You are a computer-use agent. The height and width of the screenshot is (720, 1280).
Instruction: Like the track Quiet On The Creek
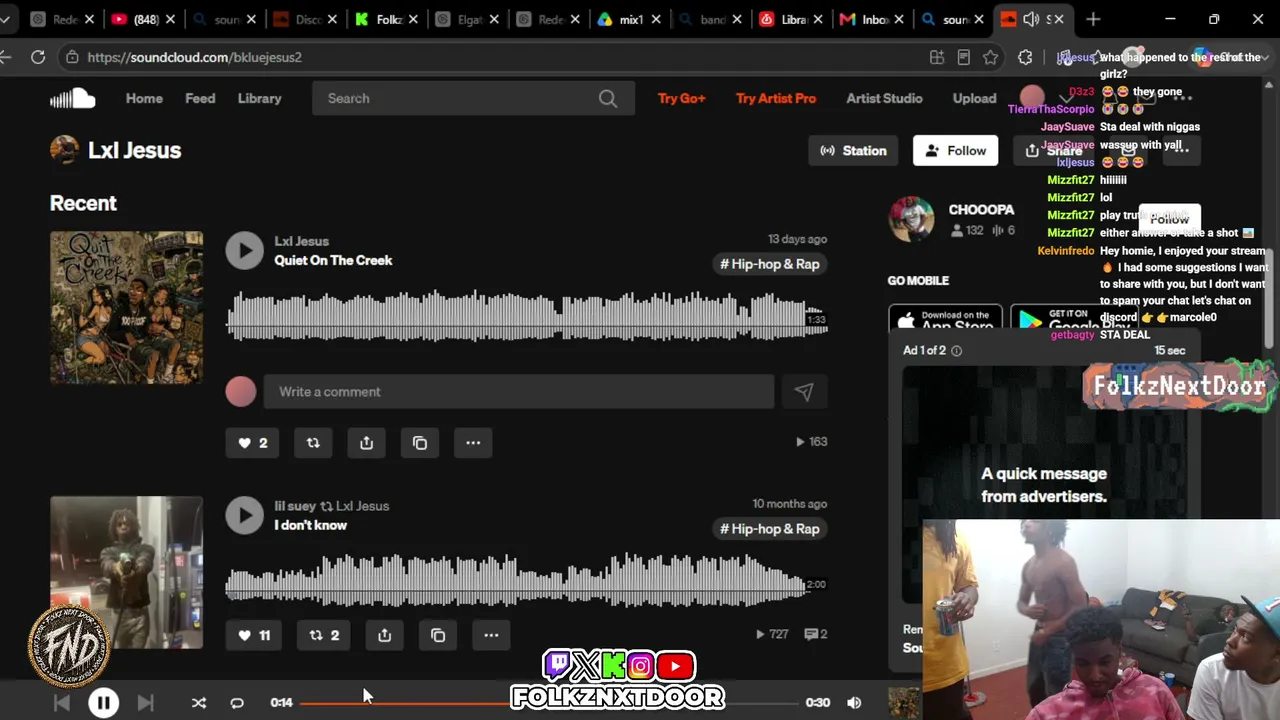click(x=253, y=443)
